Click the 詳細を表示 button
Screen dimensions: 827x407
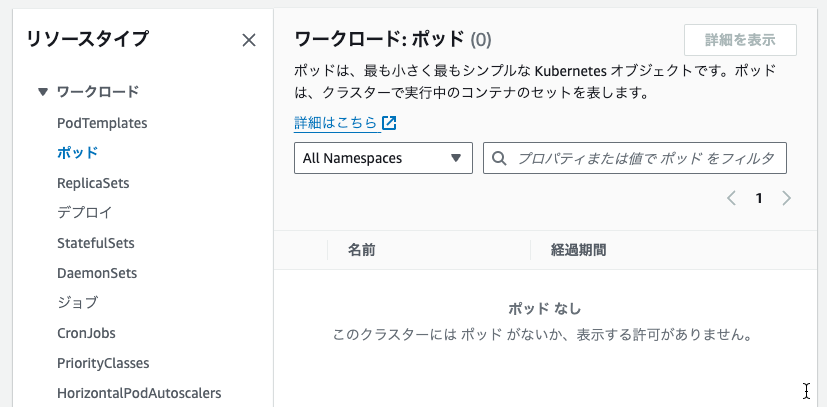coord(740,40)
